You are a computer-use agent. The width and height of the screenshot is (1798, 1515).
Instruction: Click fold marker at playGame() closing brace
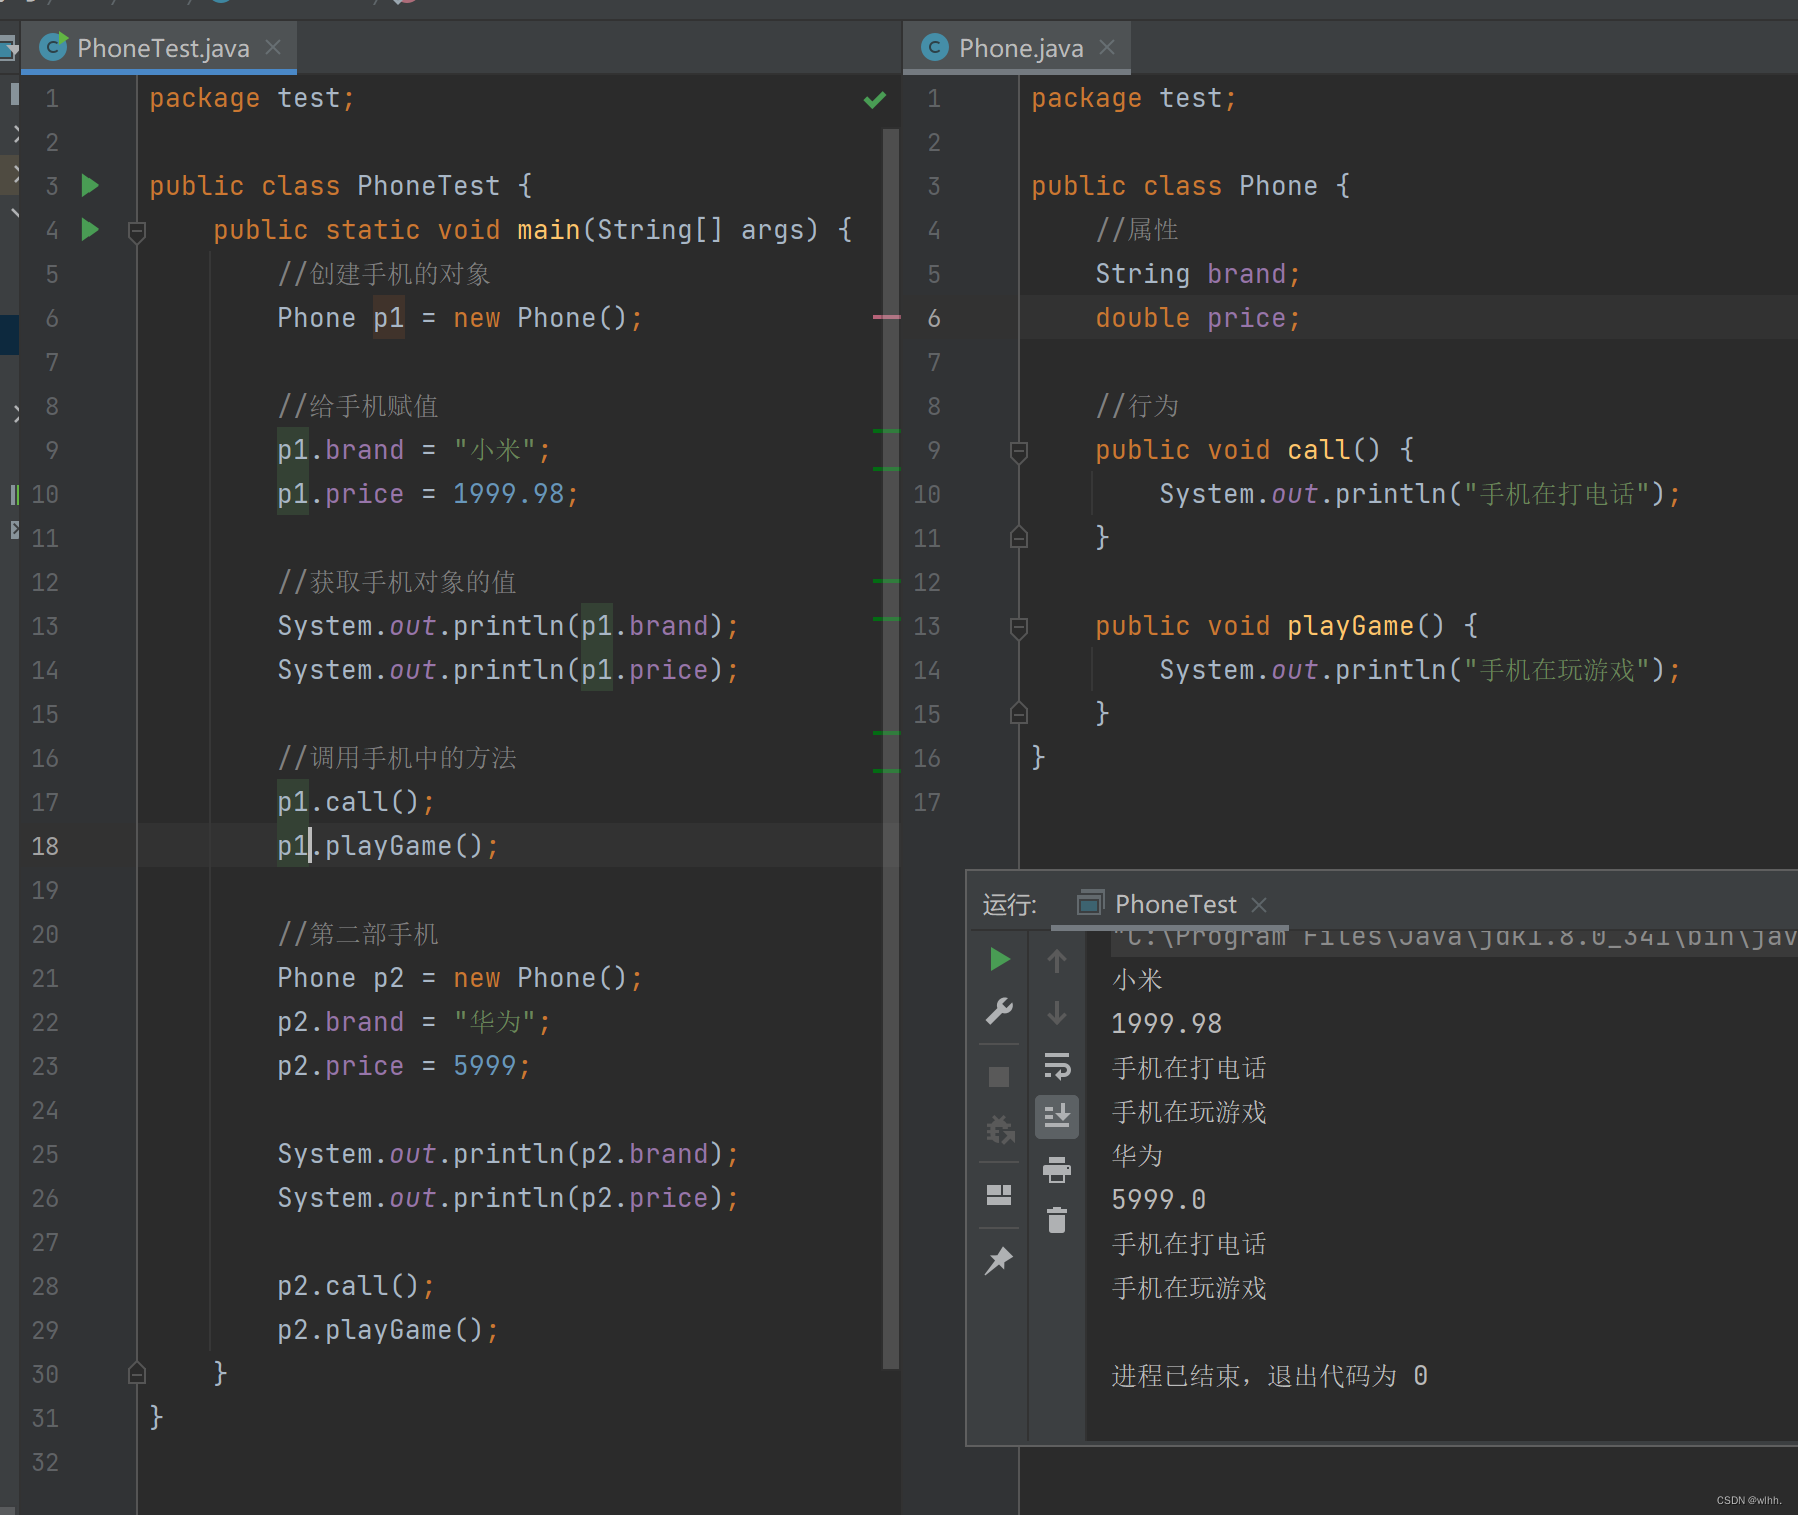coord(1019,713)
